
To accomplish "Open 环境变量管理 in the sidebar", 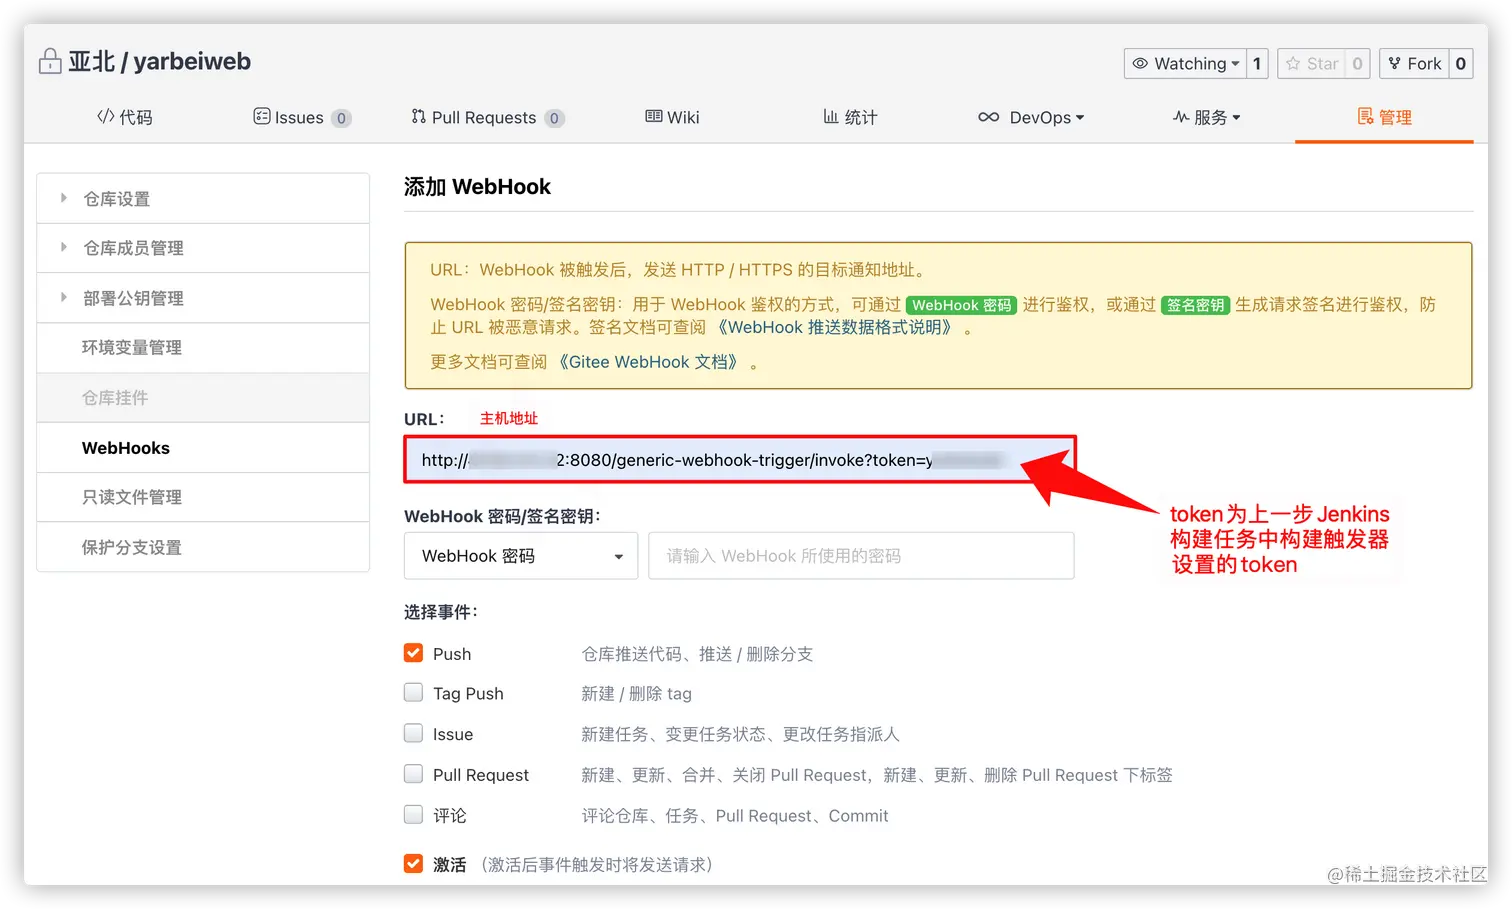I will tap(203, 347).
